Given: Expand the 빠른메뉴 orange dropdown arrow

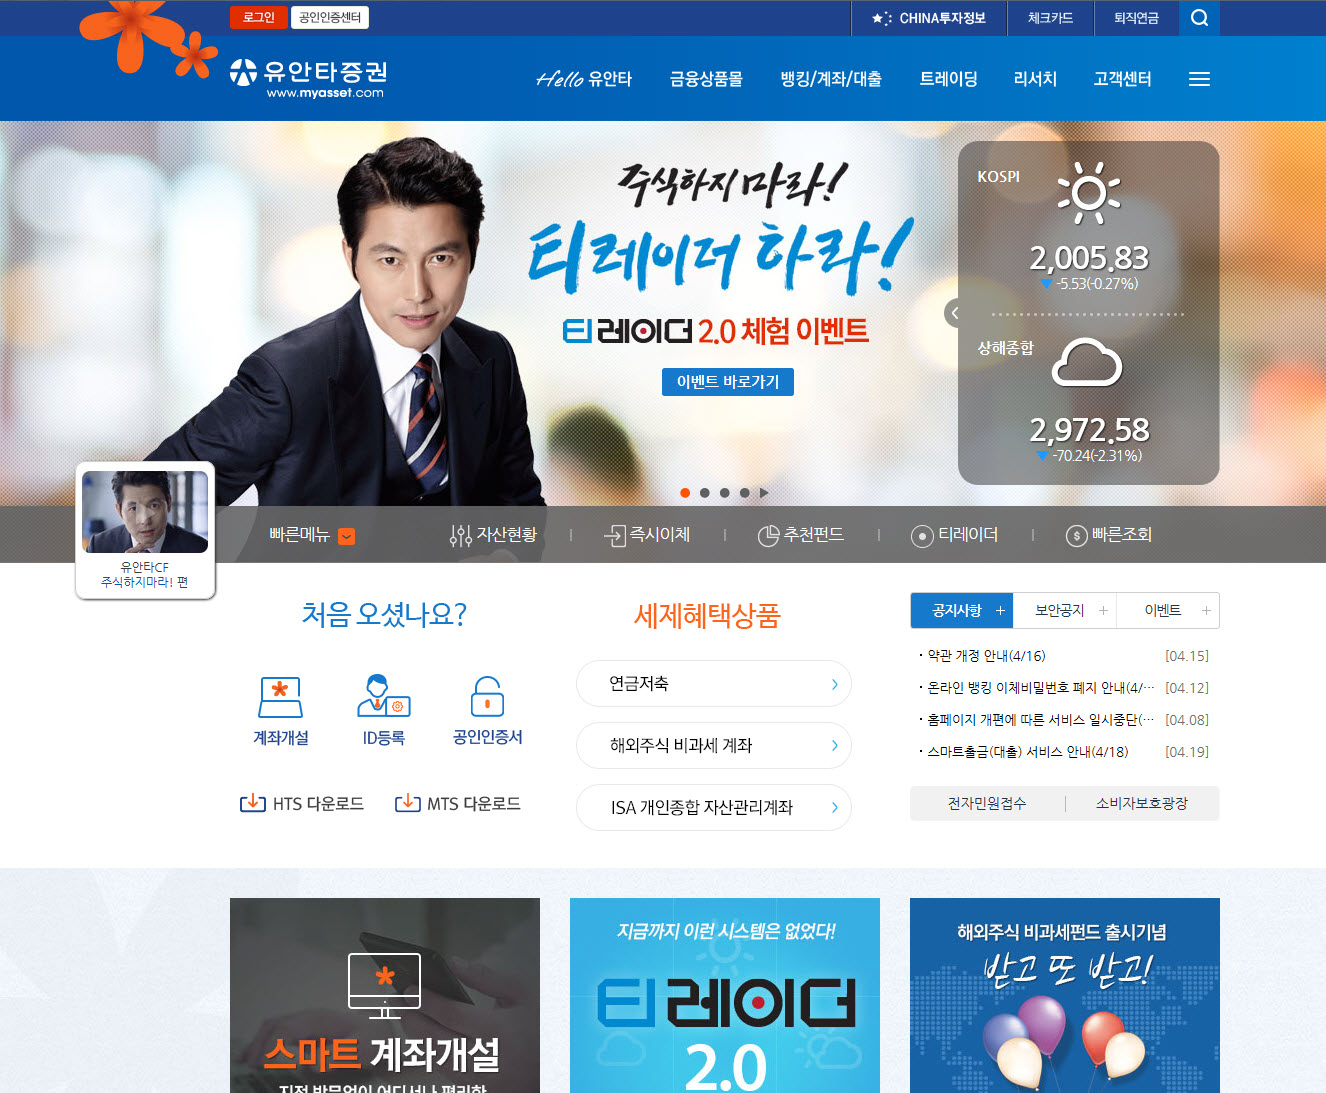Looking at the screenshot, I should [346, 536].
